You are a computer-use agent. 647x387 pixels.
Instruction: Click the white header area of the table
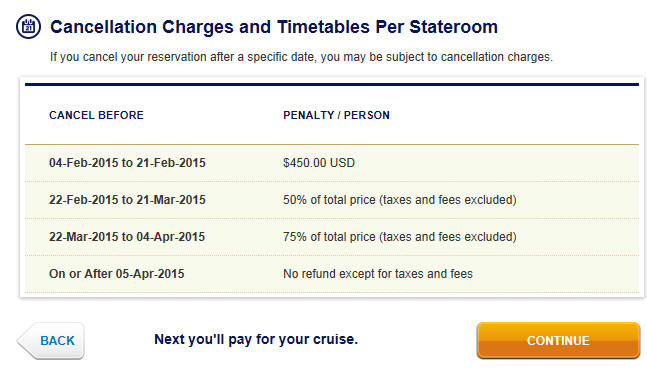click(x=332, y=116)
